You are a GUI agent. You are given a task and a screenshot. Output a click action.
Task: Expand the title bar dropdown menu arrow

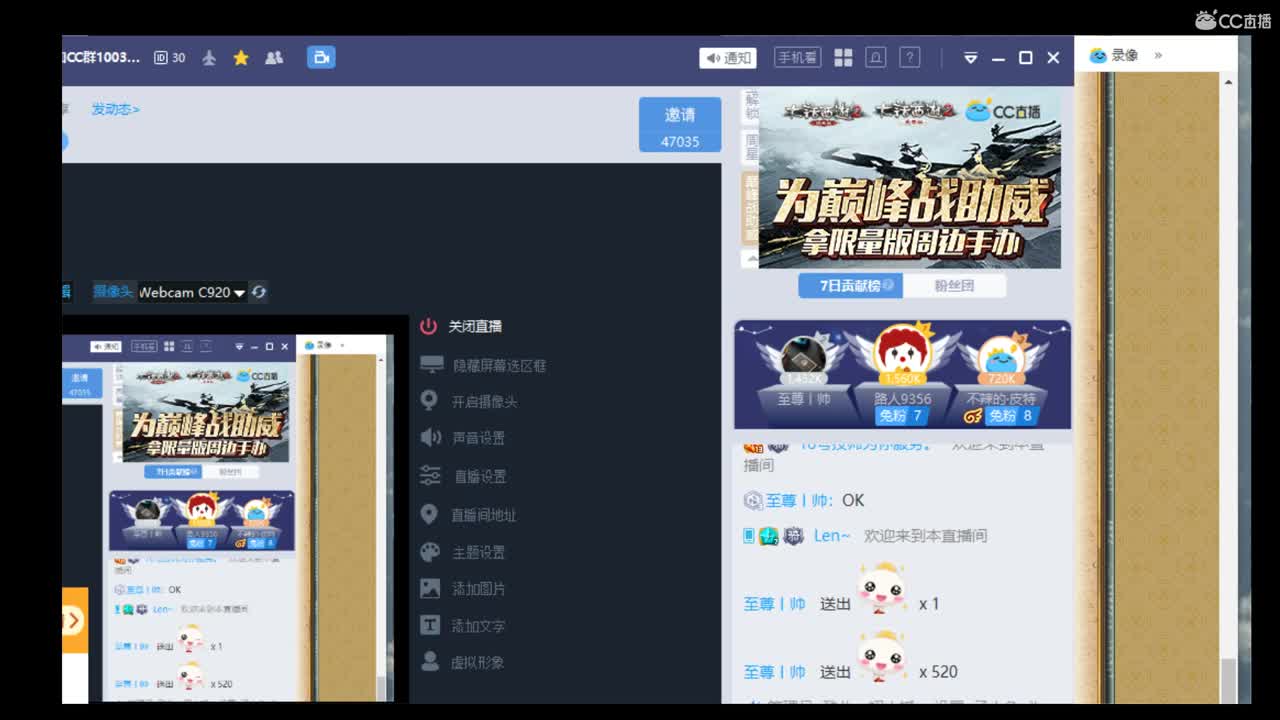(x=970, y=58)
